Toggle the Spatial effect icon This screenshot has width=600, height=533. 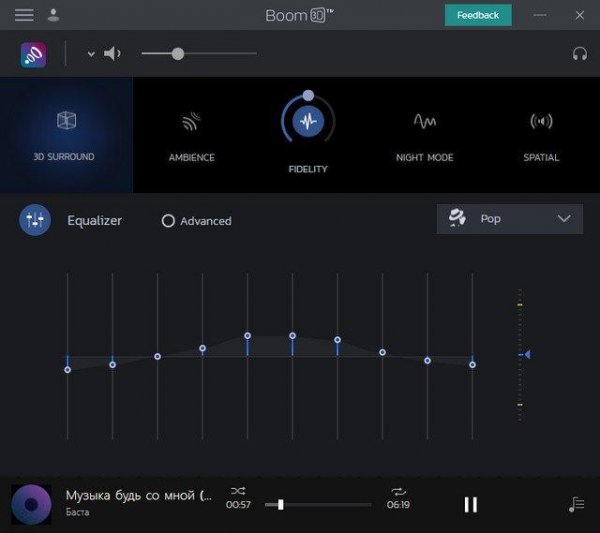541,121
